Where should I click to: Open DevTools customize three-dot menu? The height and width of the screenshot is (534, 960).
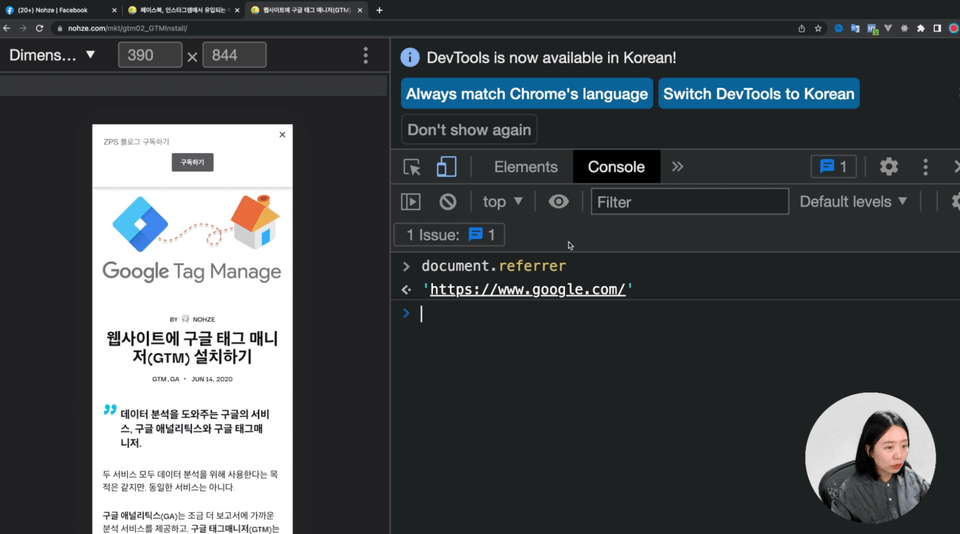(x=925, y=167)
